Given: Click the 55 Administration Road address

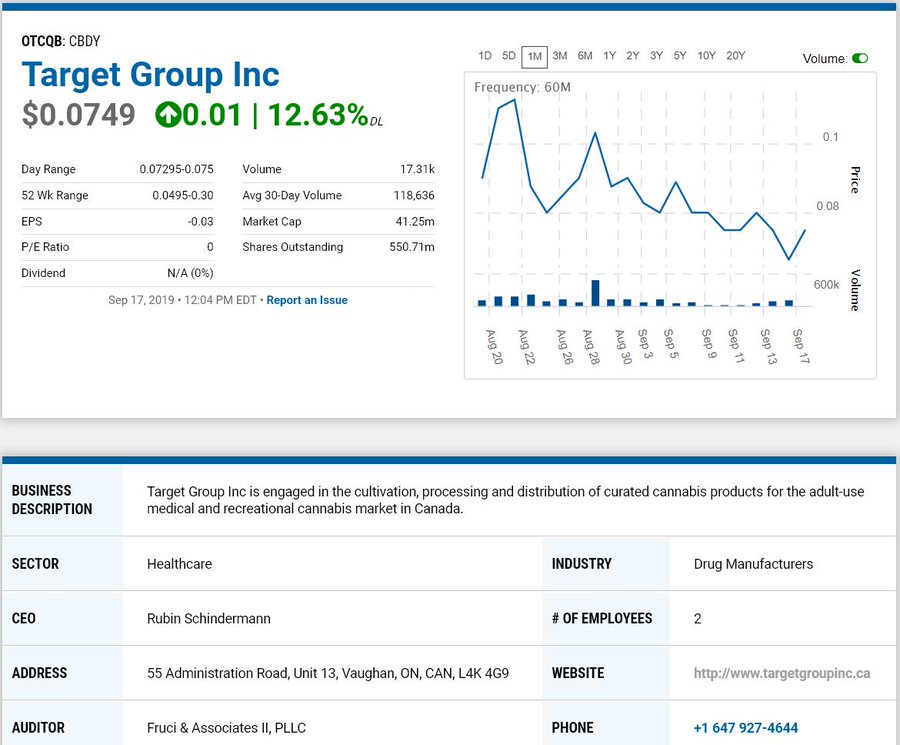Looking at the screenshot, I should [328, 673].
